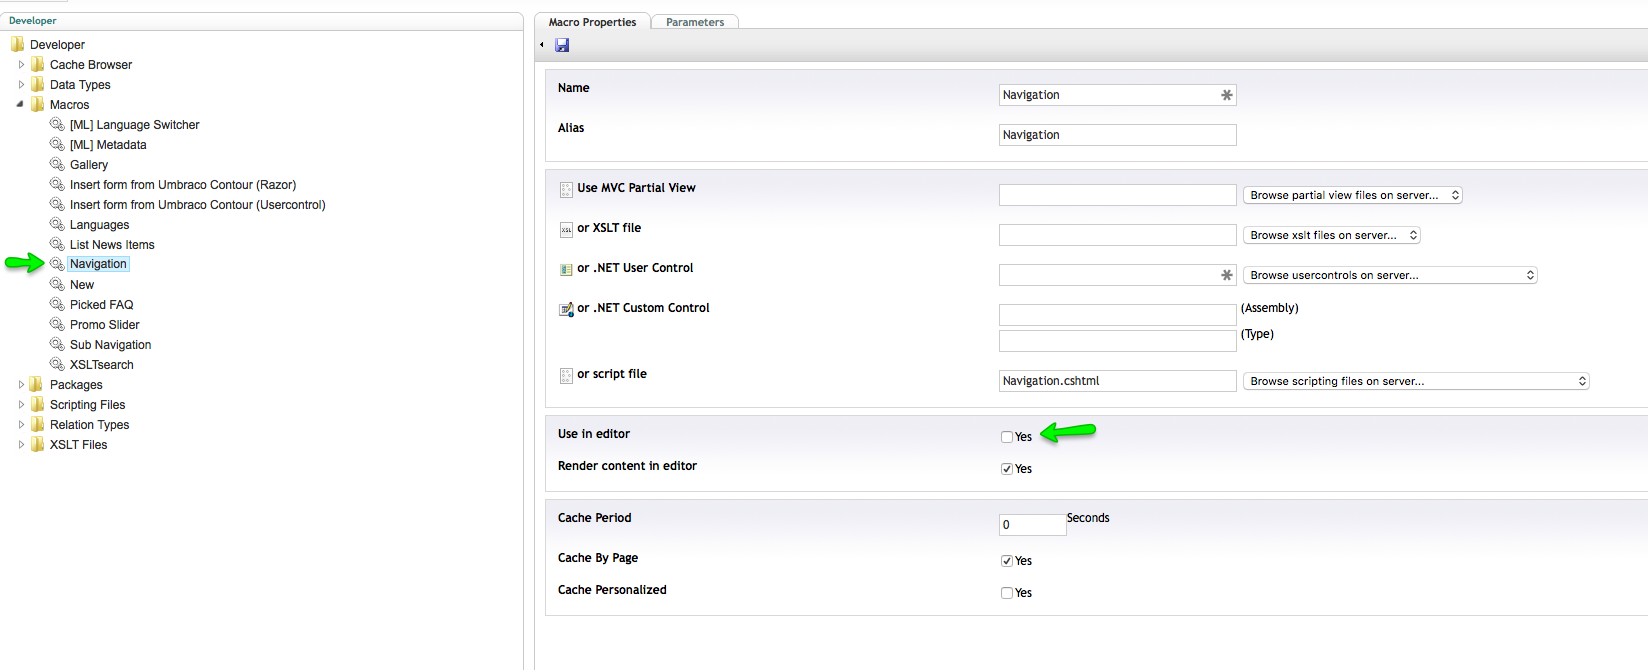Click the Gallery macro icon

pyautogui.click(x=57, y=164)
